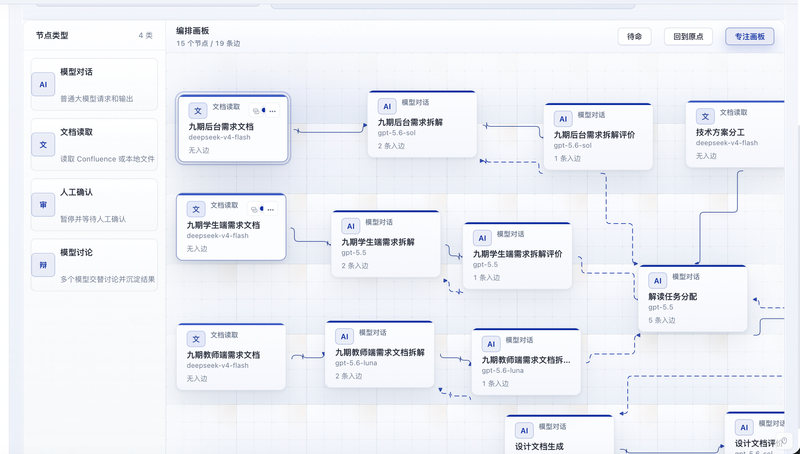Click the copy icon on 九期后台需求文档 node
800x454 pixels.
256,111
